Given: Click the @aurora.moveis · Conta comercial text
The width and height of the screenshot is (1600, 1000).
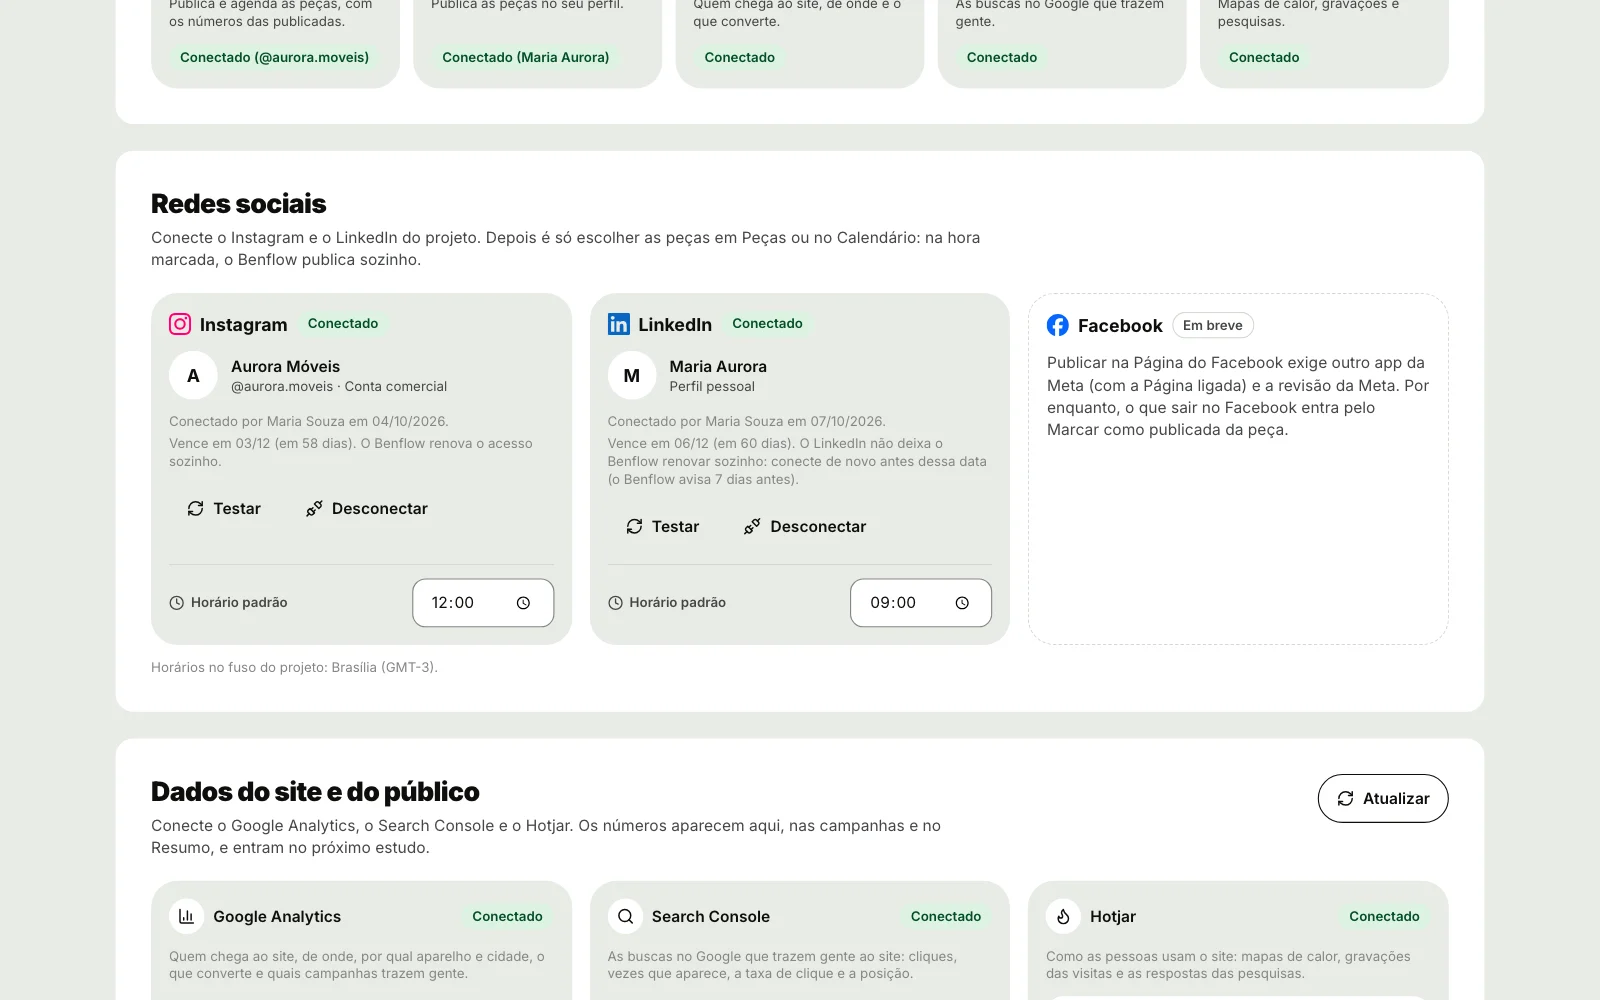Looking at the screenshot, I should click(339, 386).
